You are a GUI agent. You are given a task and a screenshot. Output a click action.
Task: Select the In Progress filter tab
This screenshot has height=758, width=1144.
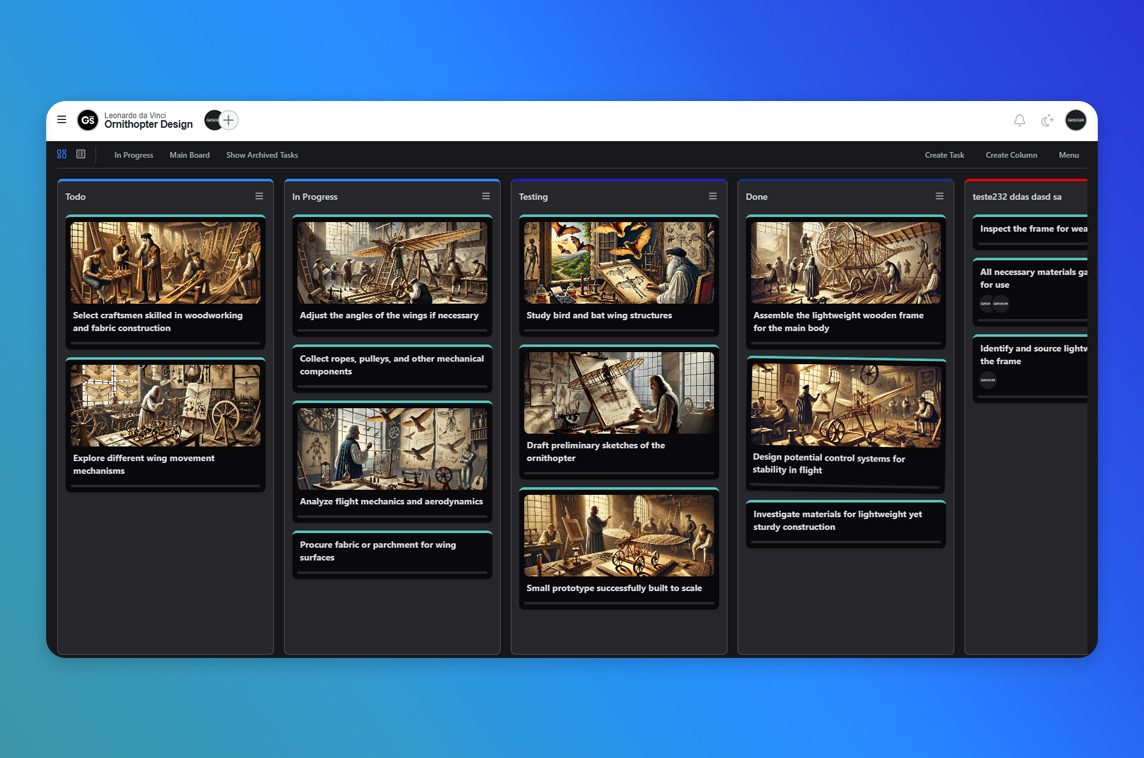click(x=133, y=156)
